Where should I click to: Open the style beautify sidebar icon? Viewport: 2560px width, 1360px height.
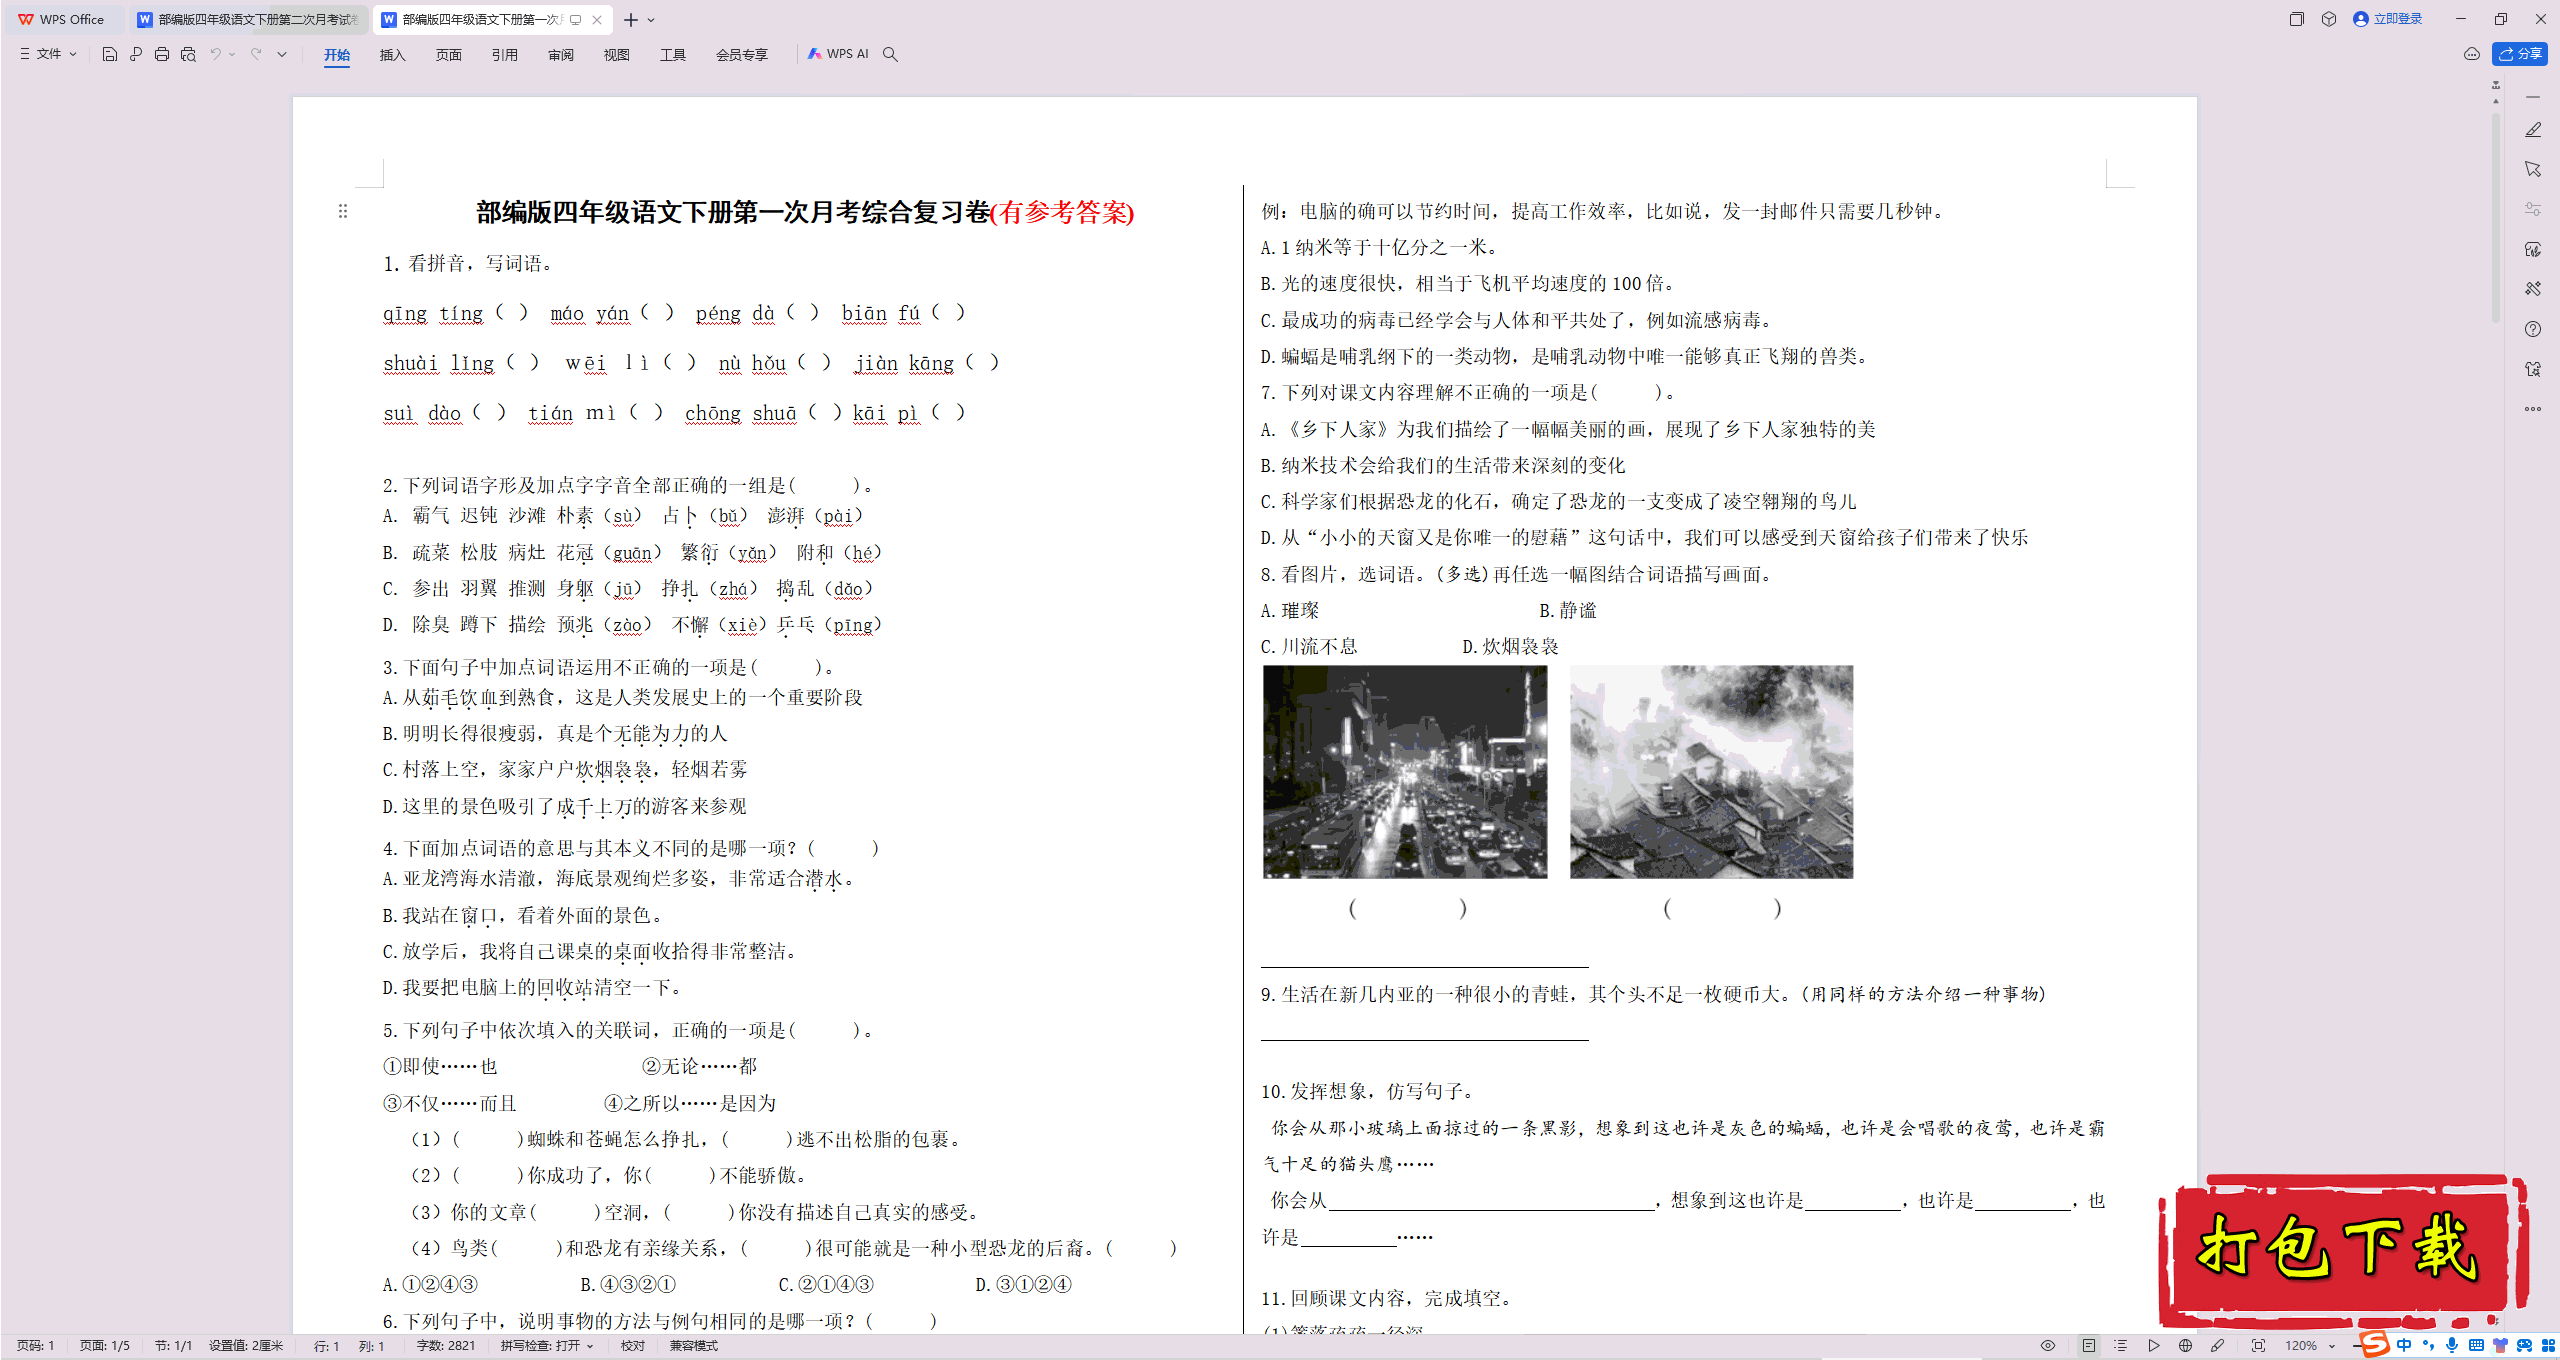(2533, 249)
